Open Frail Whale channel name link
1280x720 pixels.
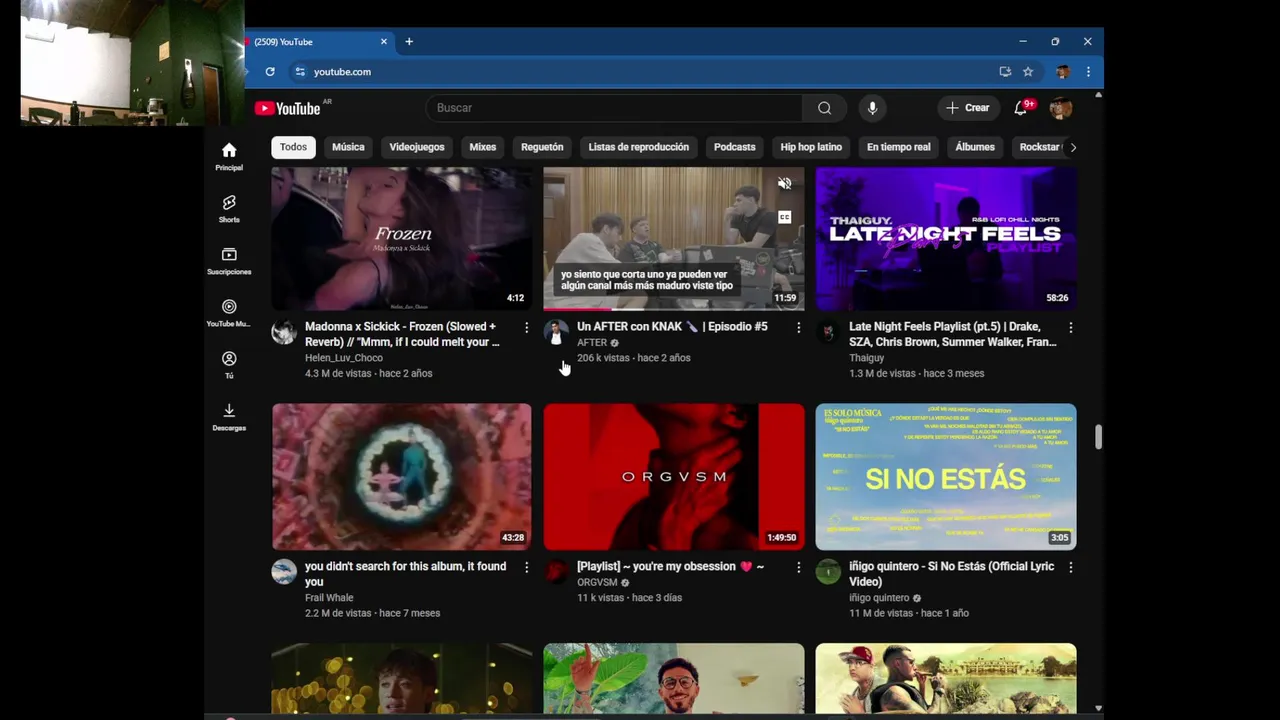click(329, 598)
